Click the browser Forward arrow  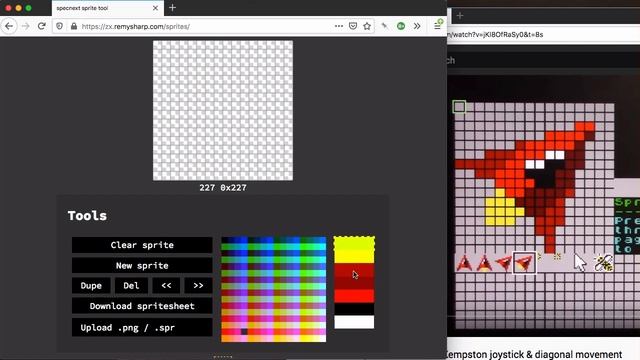[x=25, y=26]
